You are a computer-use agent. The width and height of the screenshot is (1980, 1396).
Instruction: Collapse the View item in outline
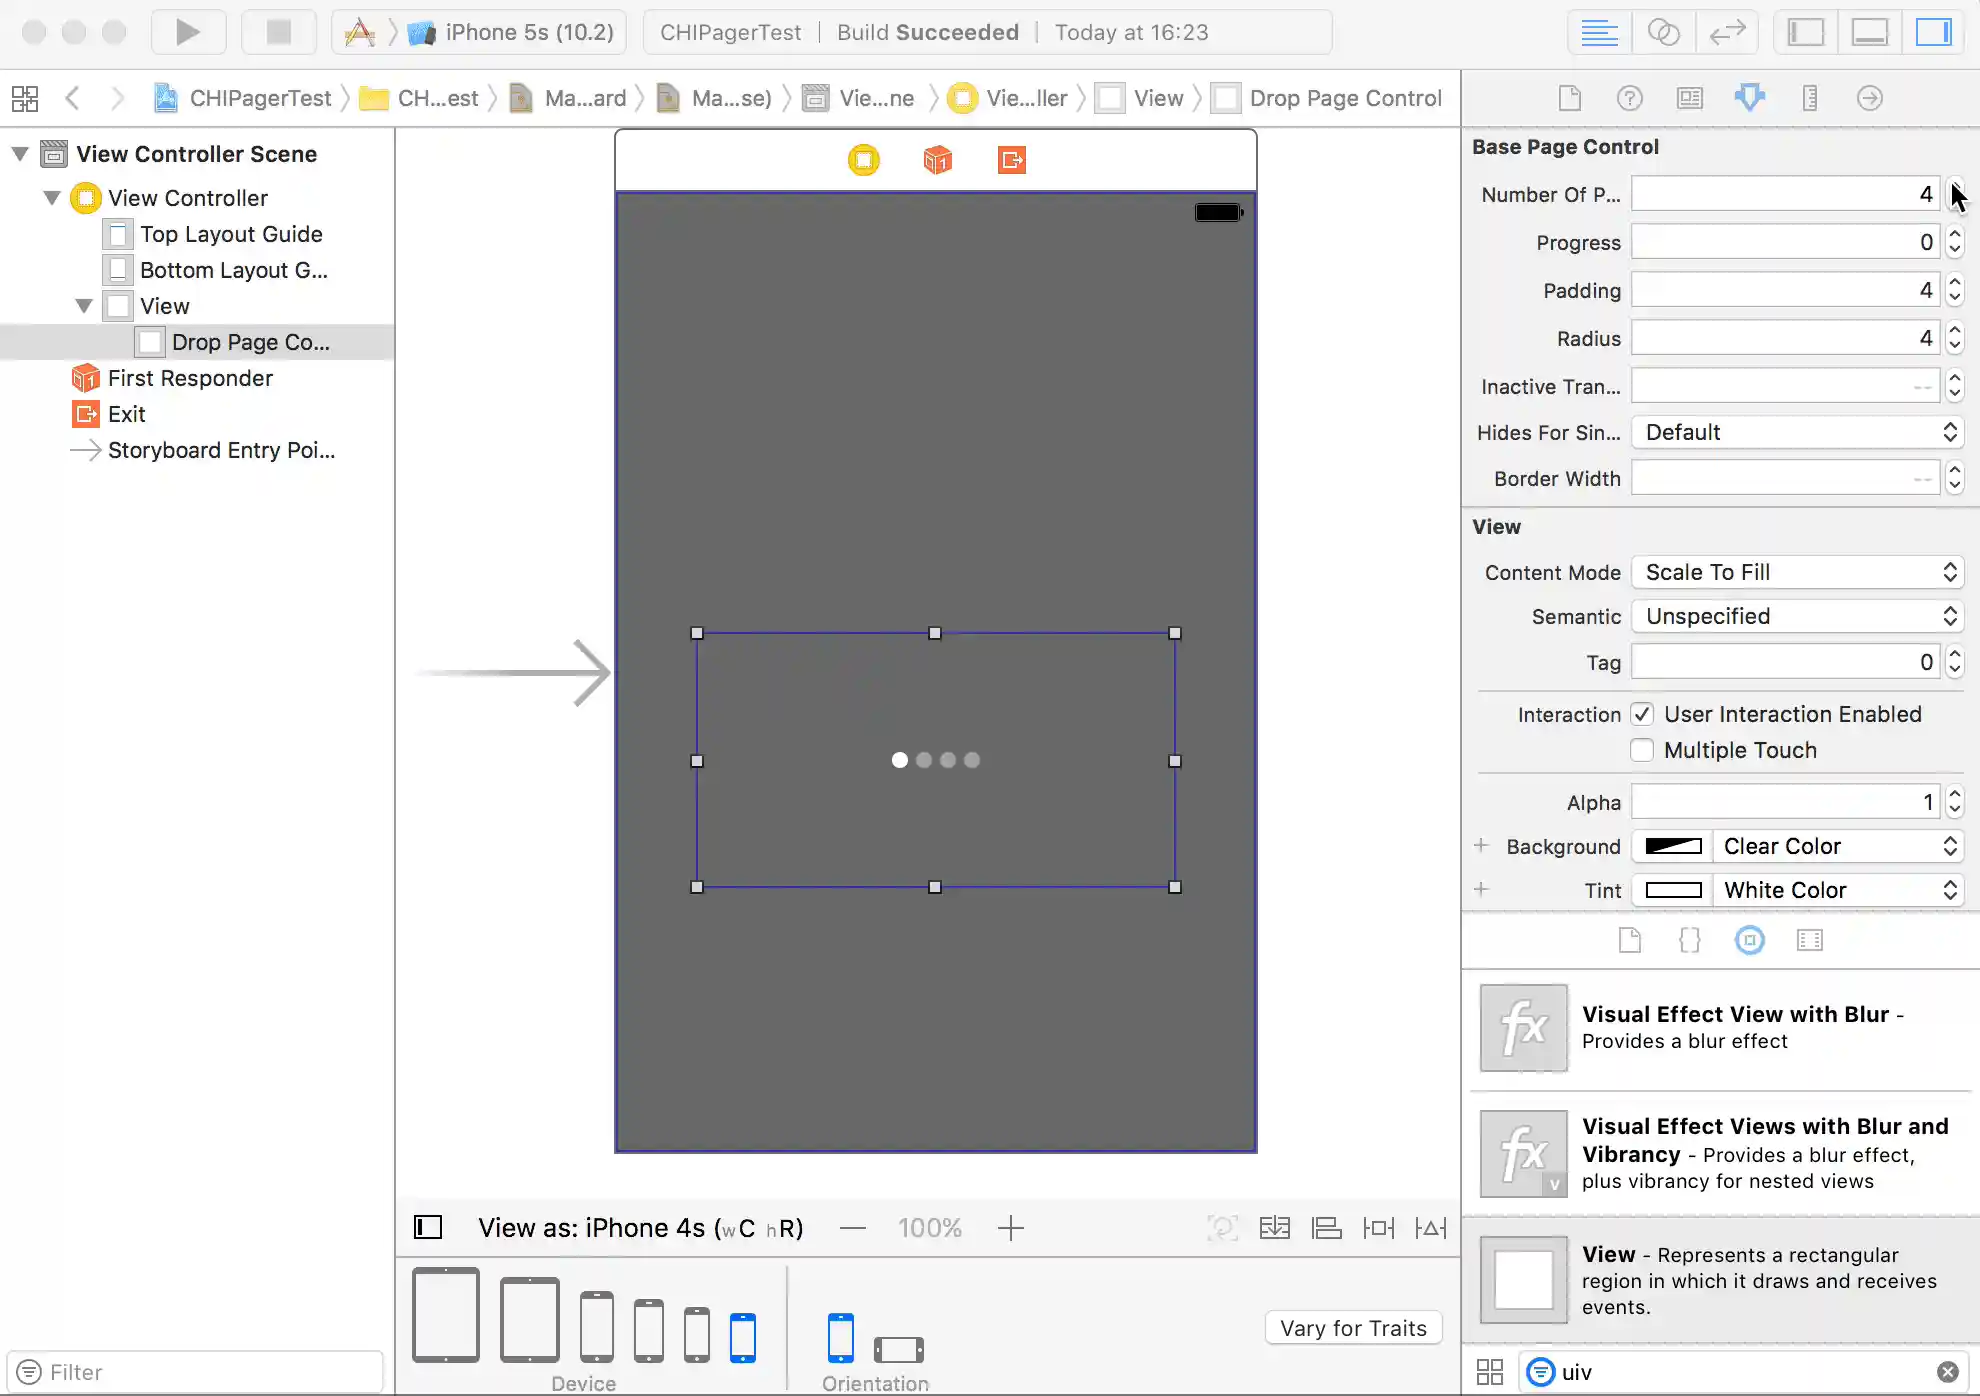coord(84,306)
